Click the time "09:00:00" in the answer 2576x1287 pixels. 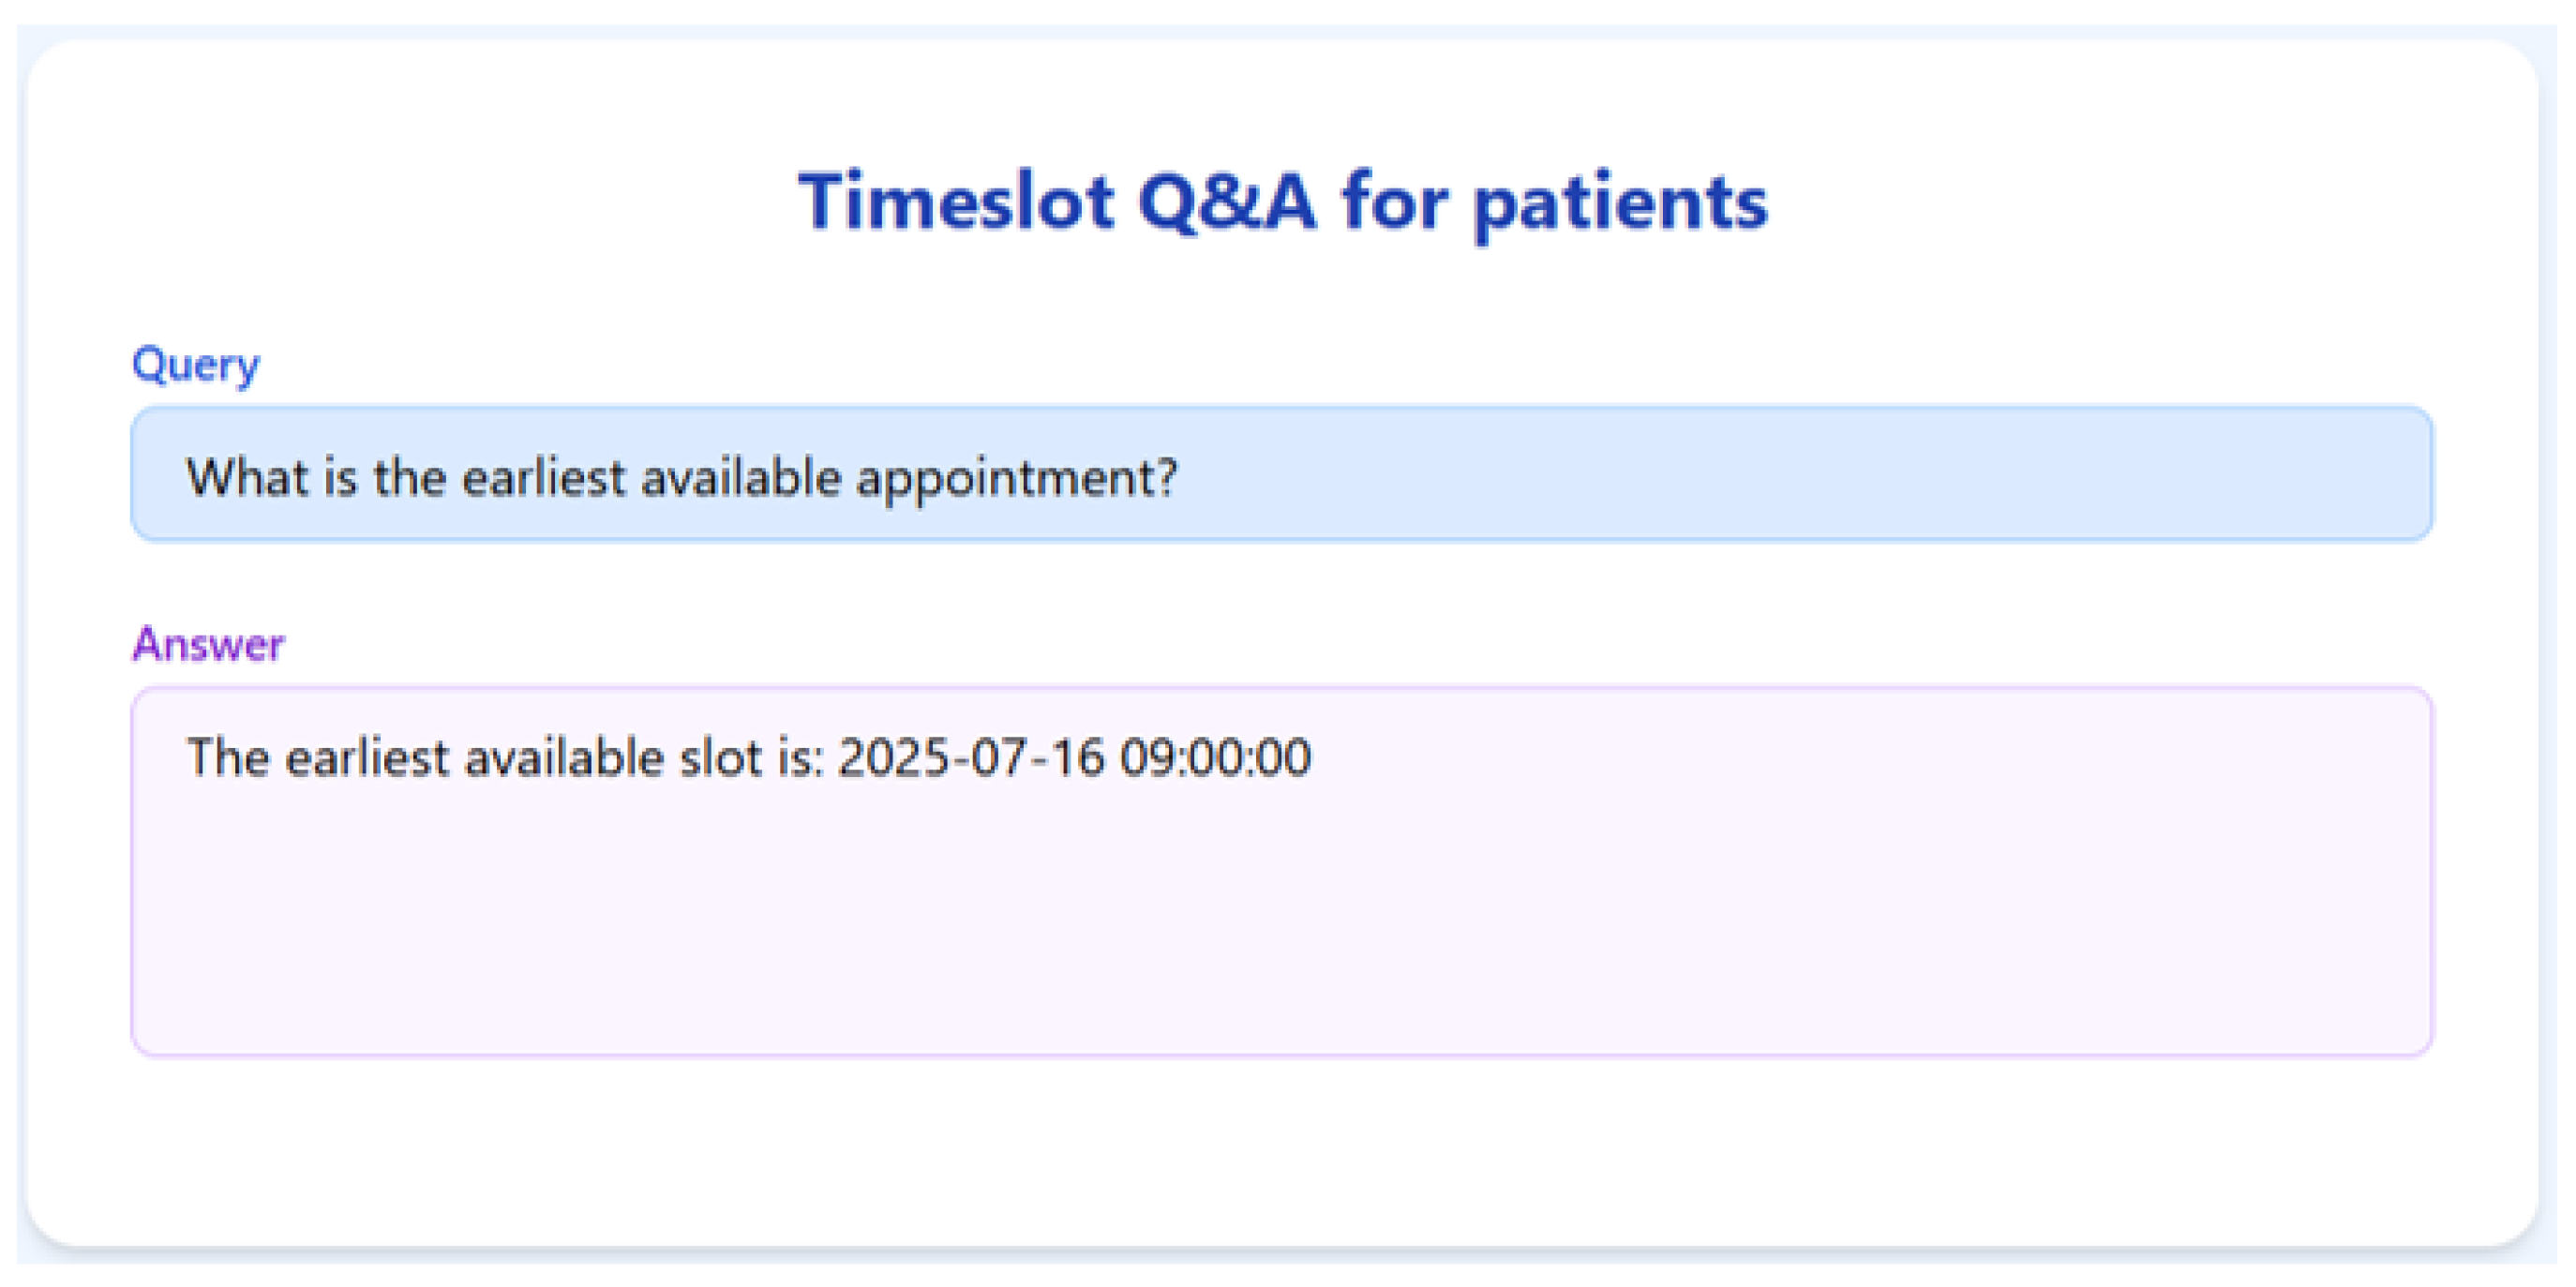[x=1215, y=758]
